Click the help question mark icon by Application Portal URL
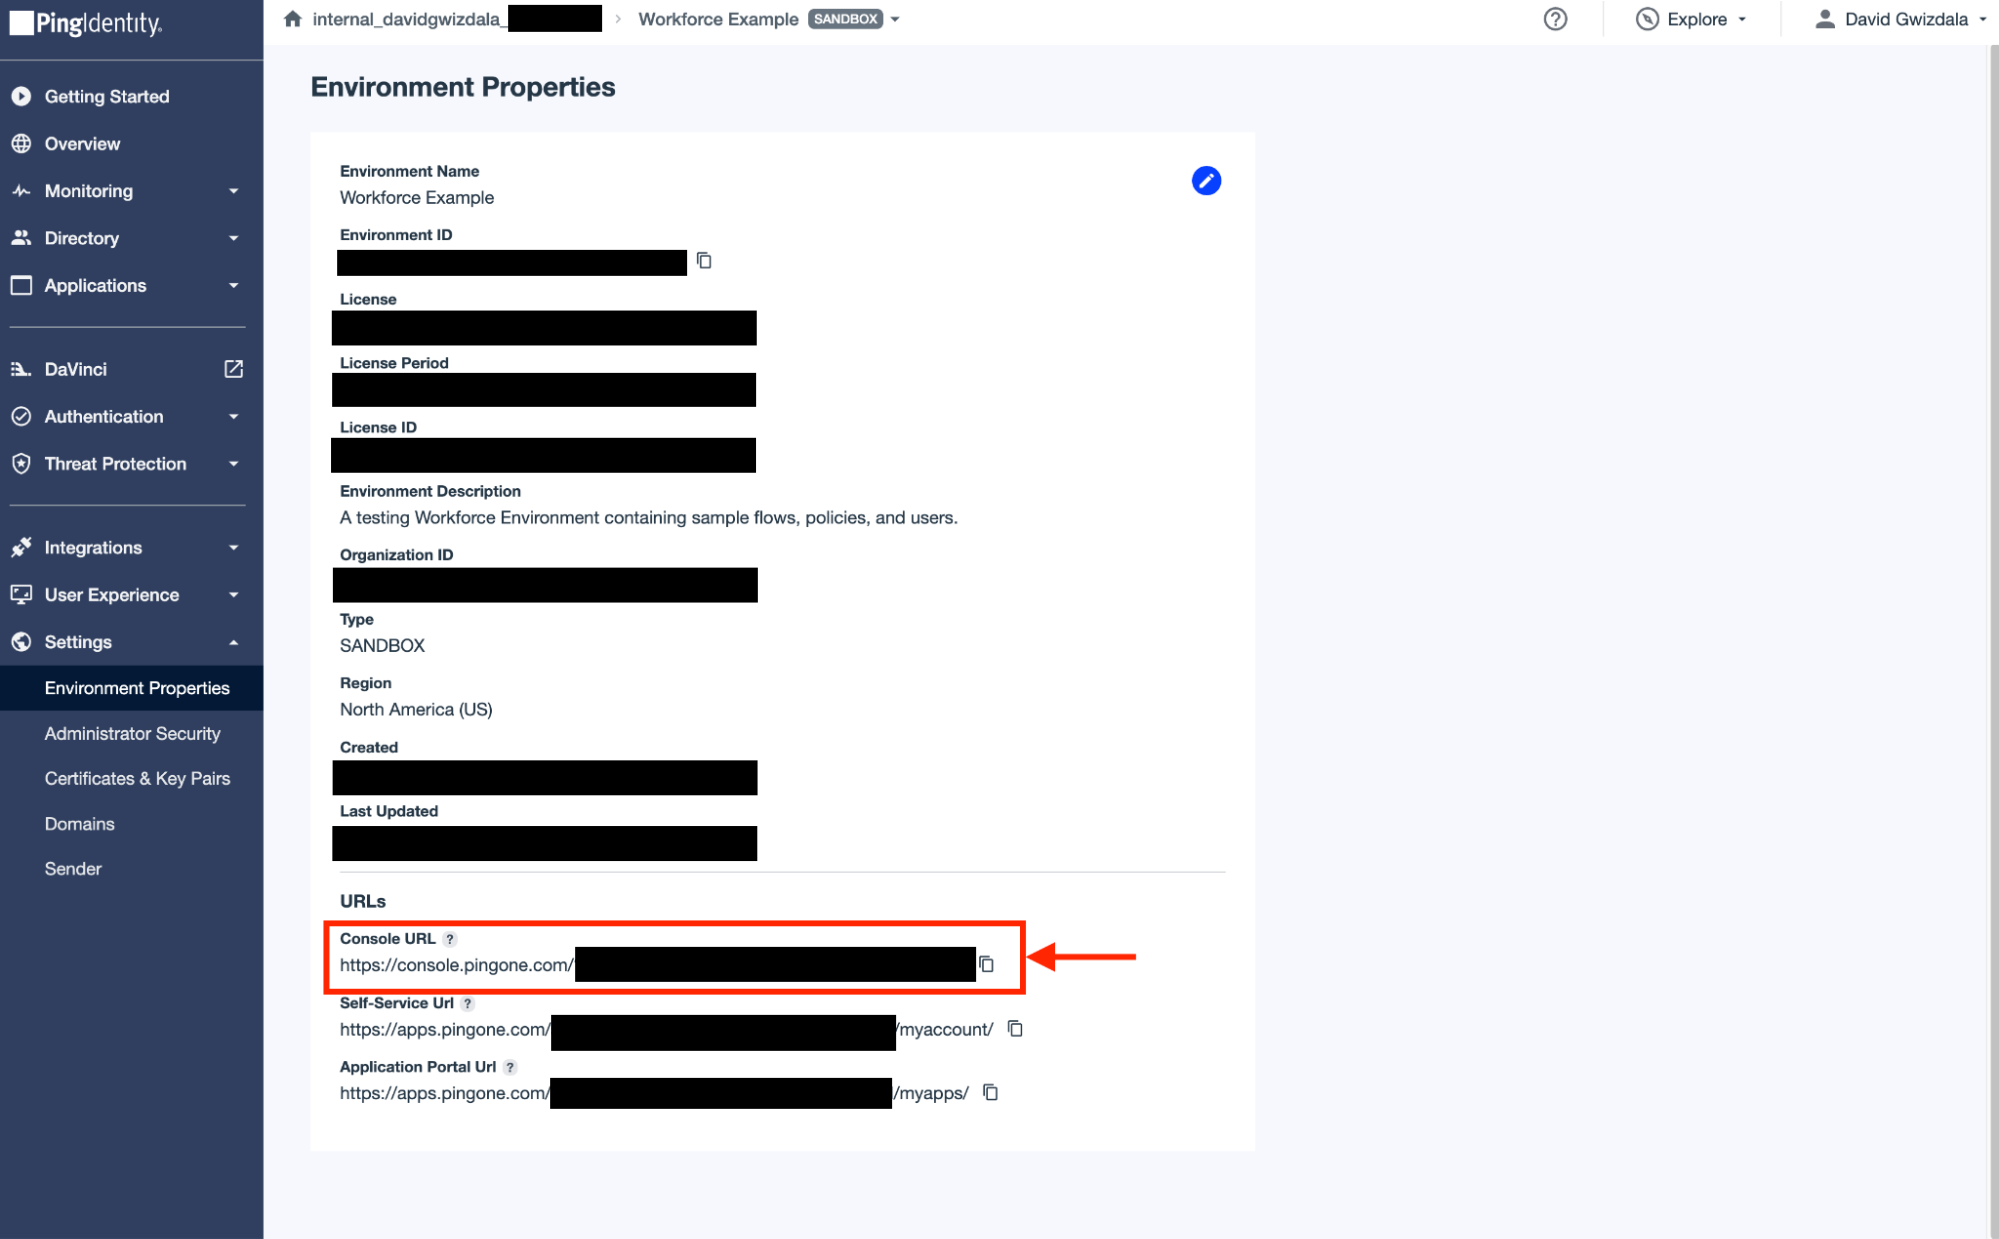 tap(515, 1068)
